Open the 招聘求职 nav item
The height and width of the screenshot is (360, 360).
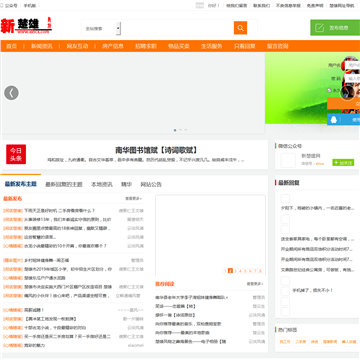click(x=146, y=46)
